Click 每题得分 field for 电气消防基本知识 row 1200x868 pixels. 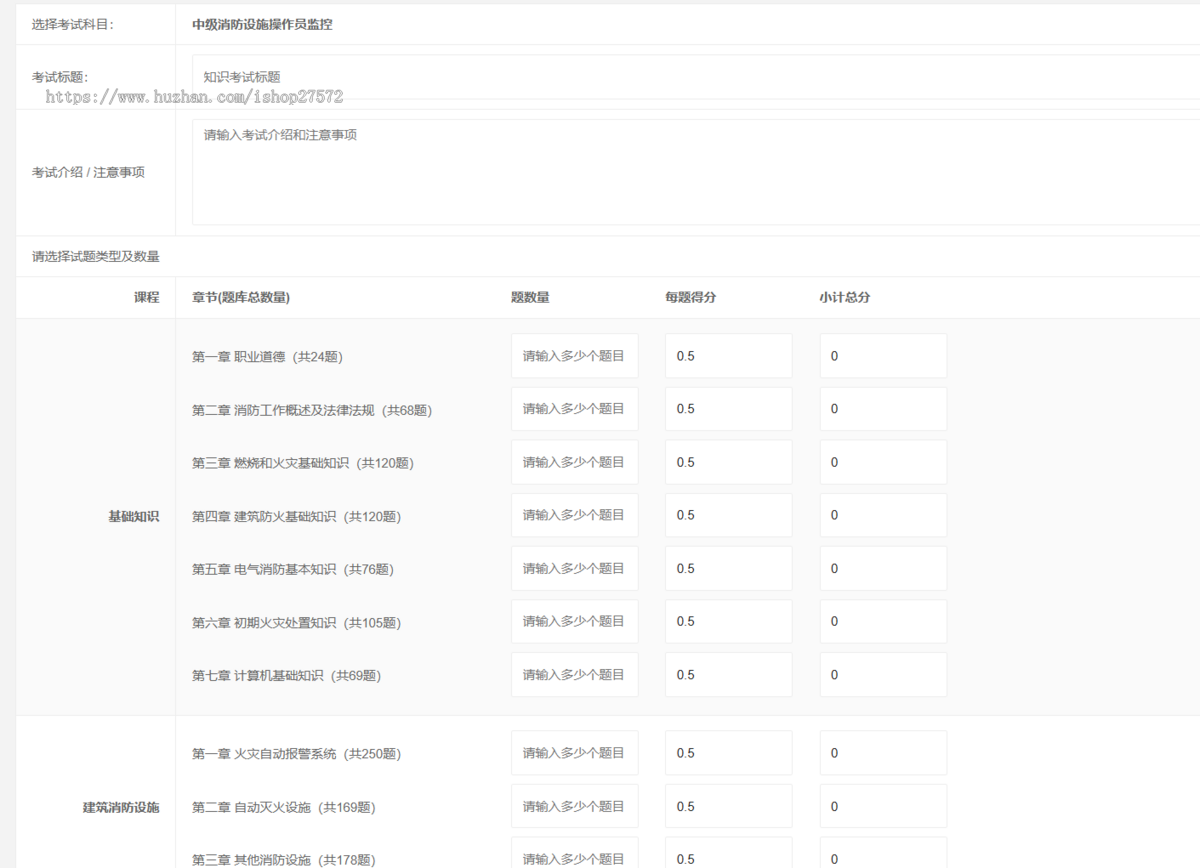tap(729, 568)
